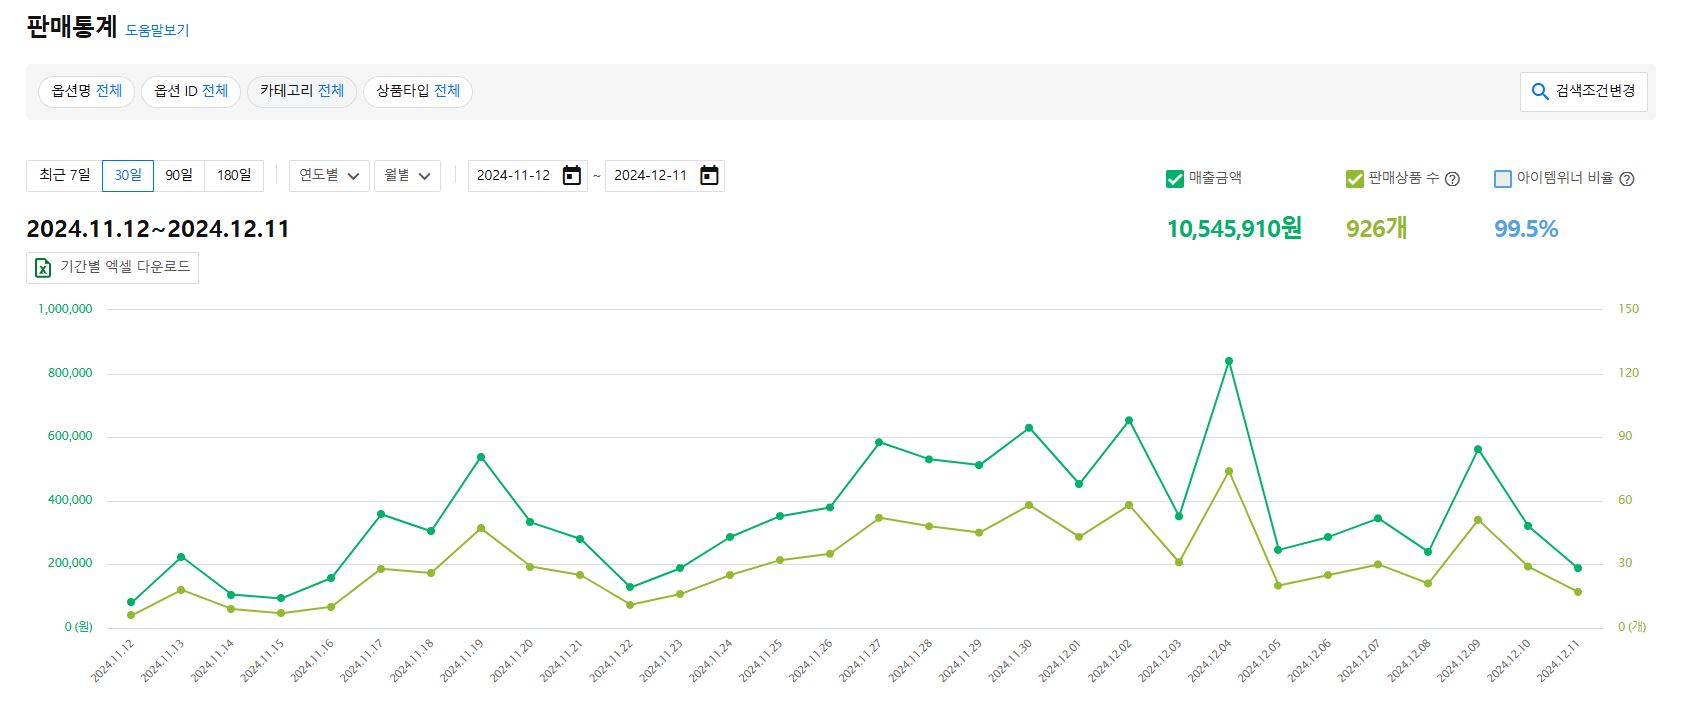Click the help icon beside 아이템위너 비율
The width and height of the screenshot is (1681, 724).
click(x=1627, y=179)
